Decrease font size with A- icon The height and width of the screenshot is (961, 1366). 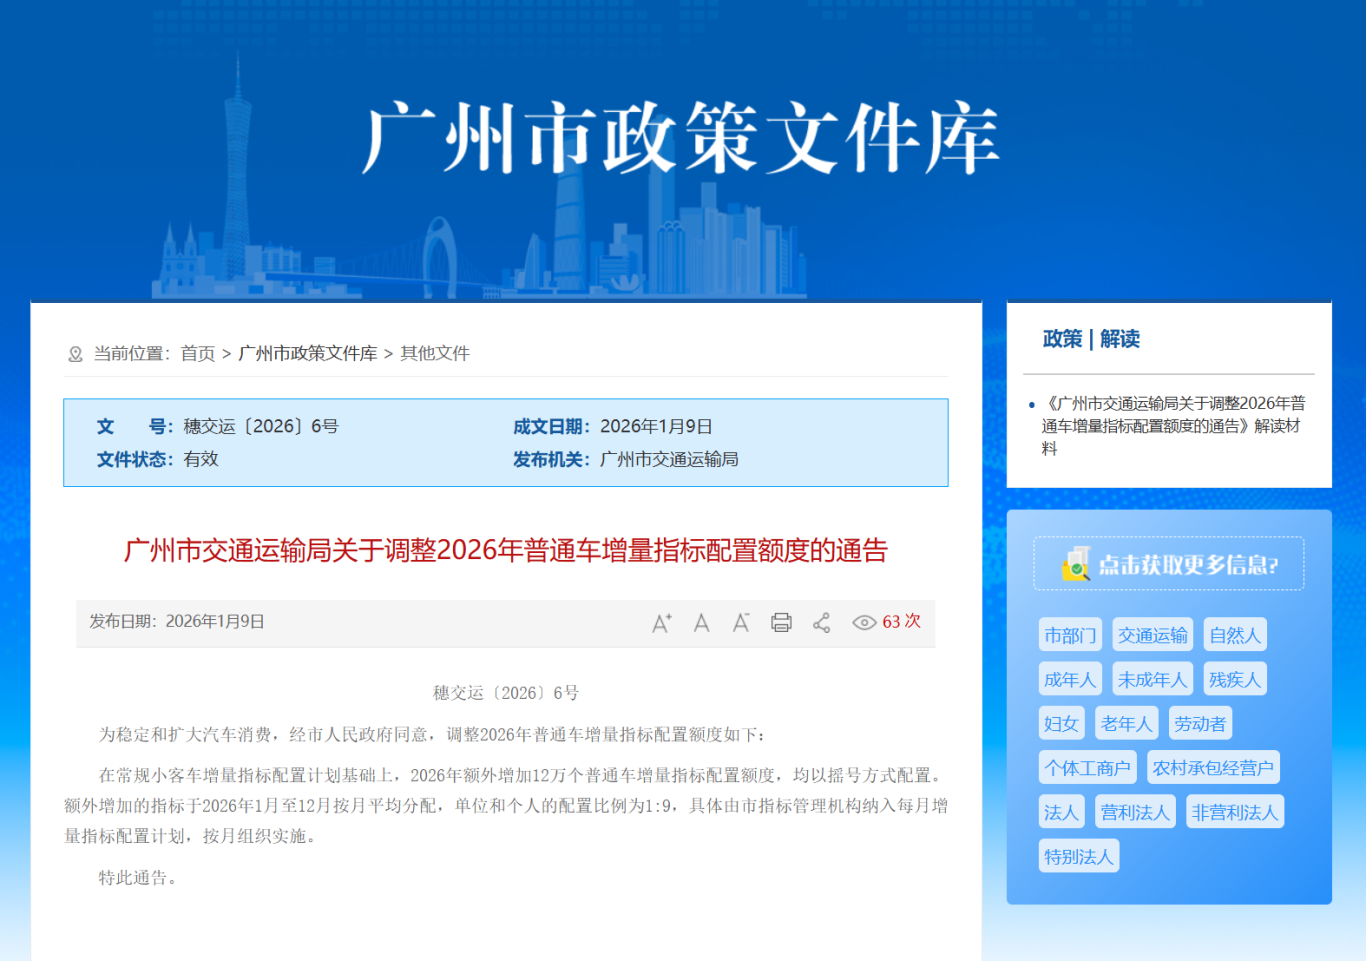741,623
